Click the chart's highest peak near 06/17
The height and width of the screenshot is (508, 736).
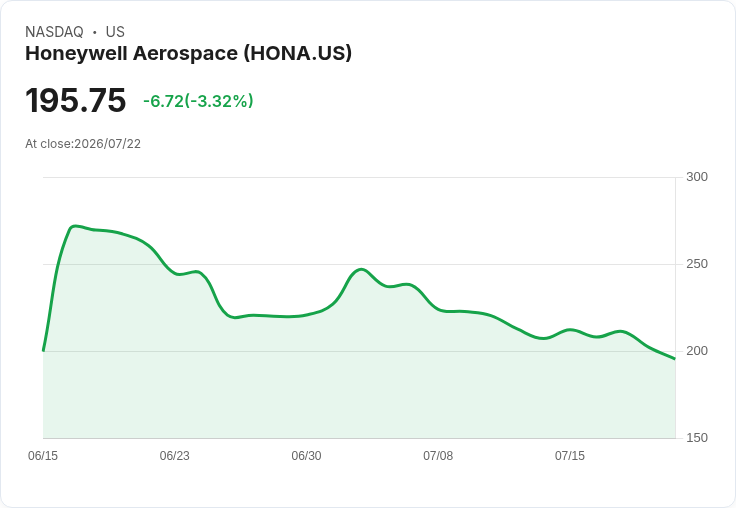click(75, 226)
